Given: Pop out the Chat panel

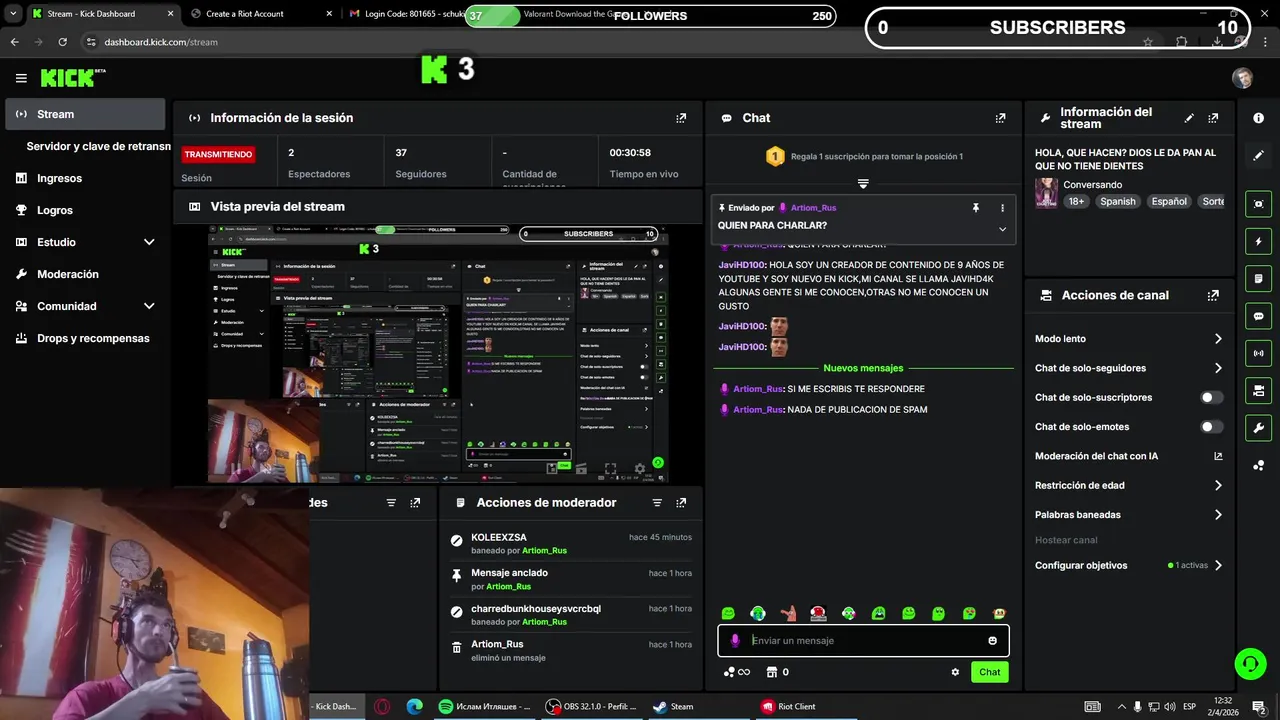Looking at the screenshot, I should [x=1000, y=118].
